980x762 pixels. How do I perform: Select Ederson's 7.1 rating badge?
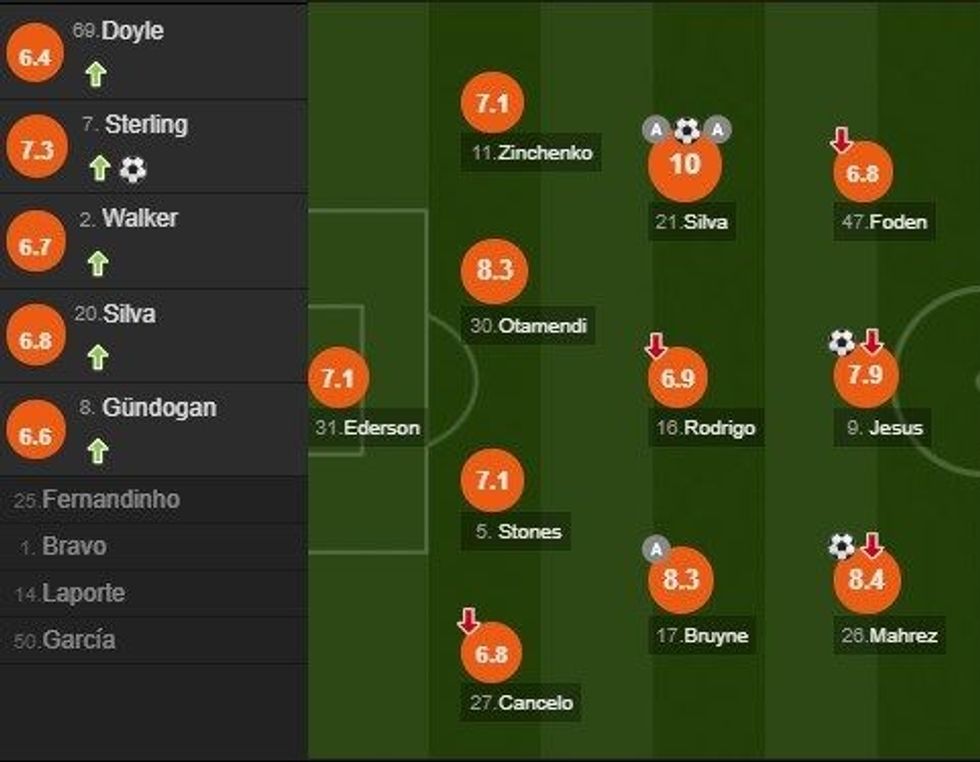coord(338,378)
